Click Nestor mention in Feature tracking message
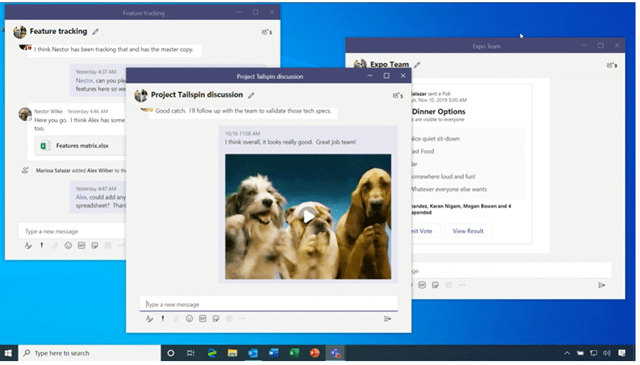The height and width of the screenshot is (365, 640). pyautogui.click(x=84, y=81)
